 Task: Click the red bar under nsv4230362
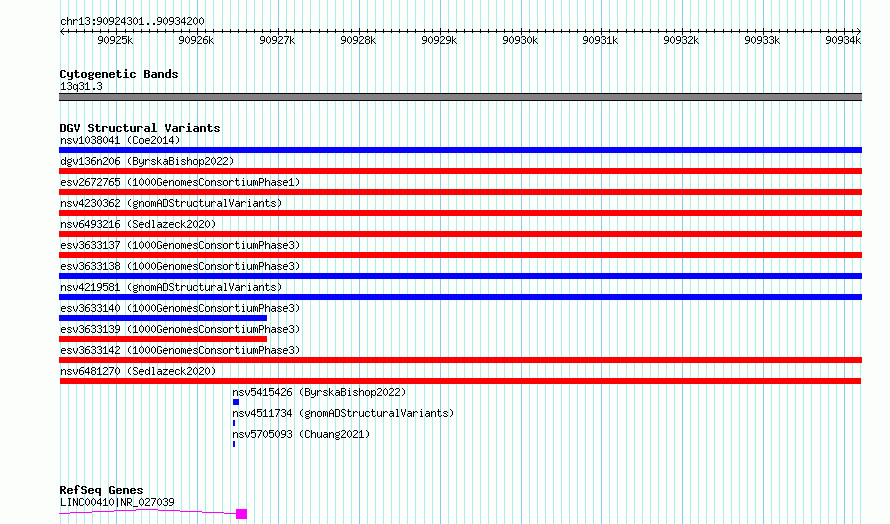pyautogui.click(x=460, y=213)
